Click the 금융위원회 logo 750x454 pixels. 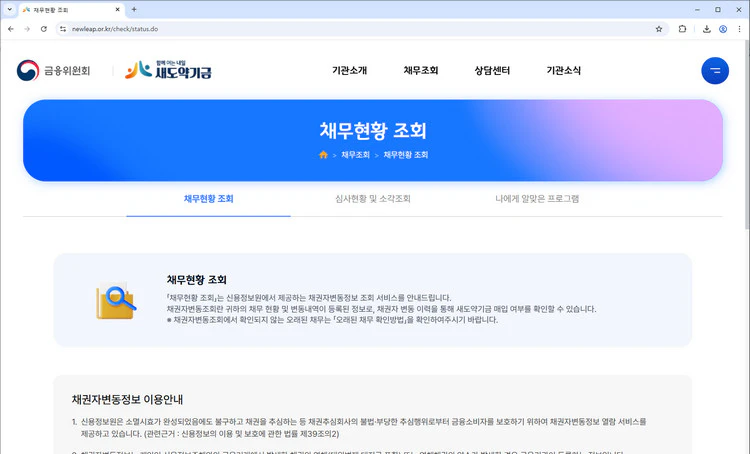(54, 71)
